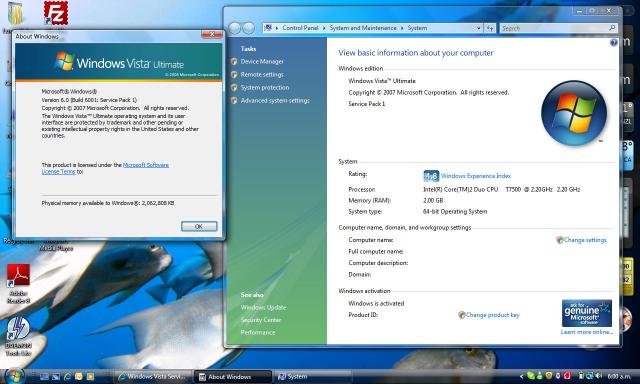
Task: Open Windows Update under See also
Action: pos(263,307)
